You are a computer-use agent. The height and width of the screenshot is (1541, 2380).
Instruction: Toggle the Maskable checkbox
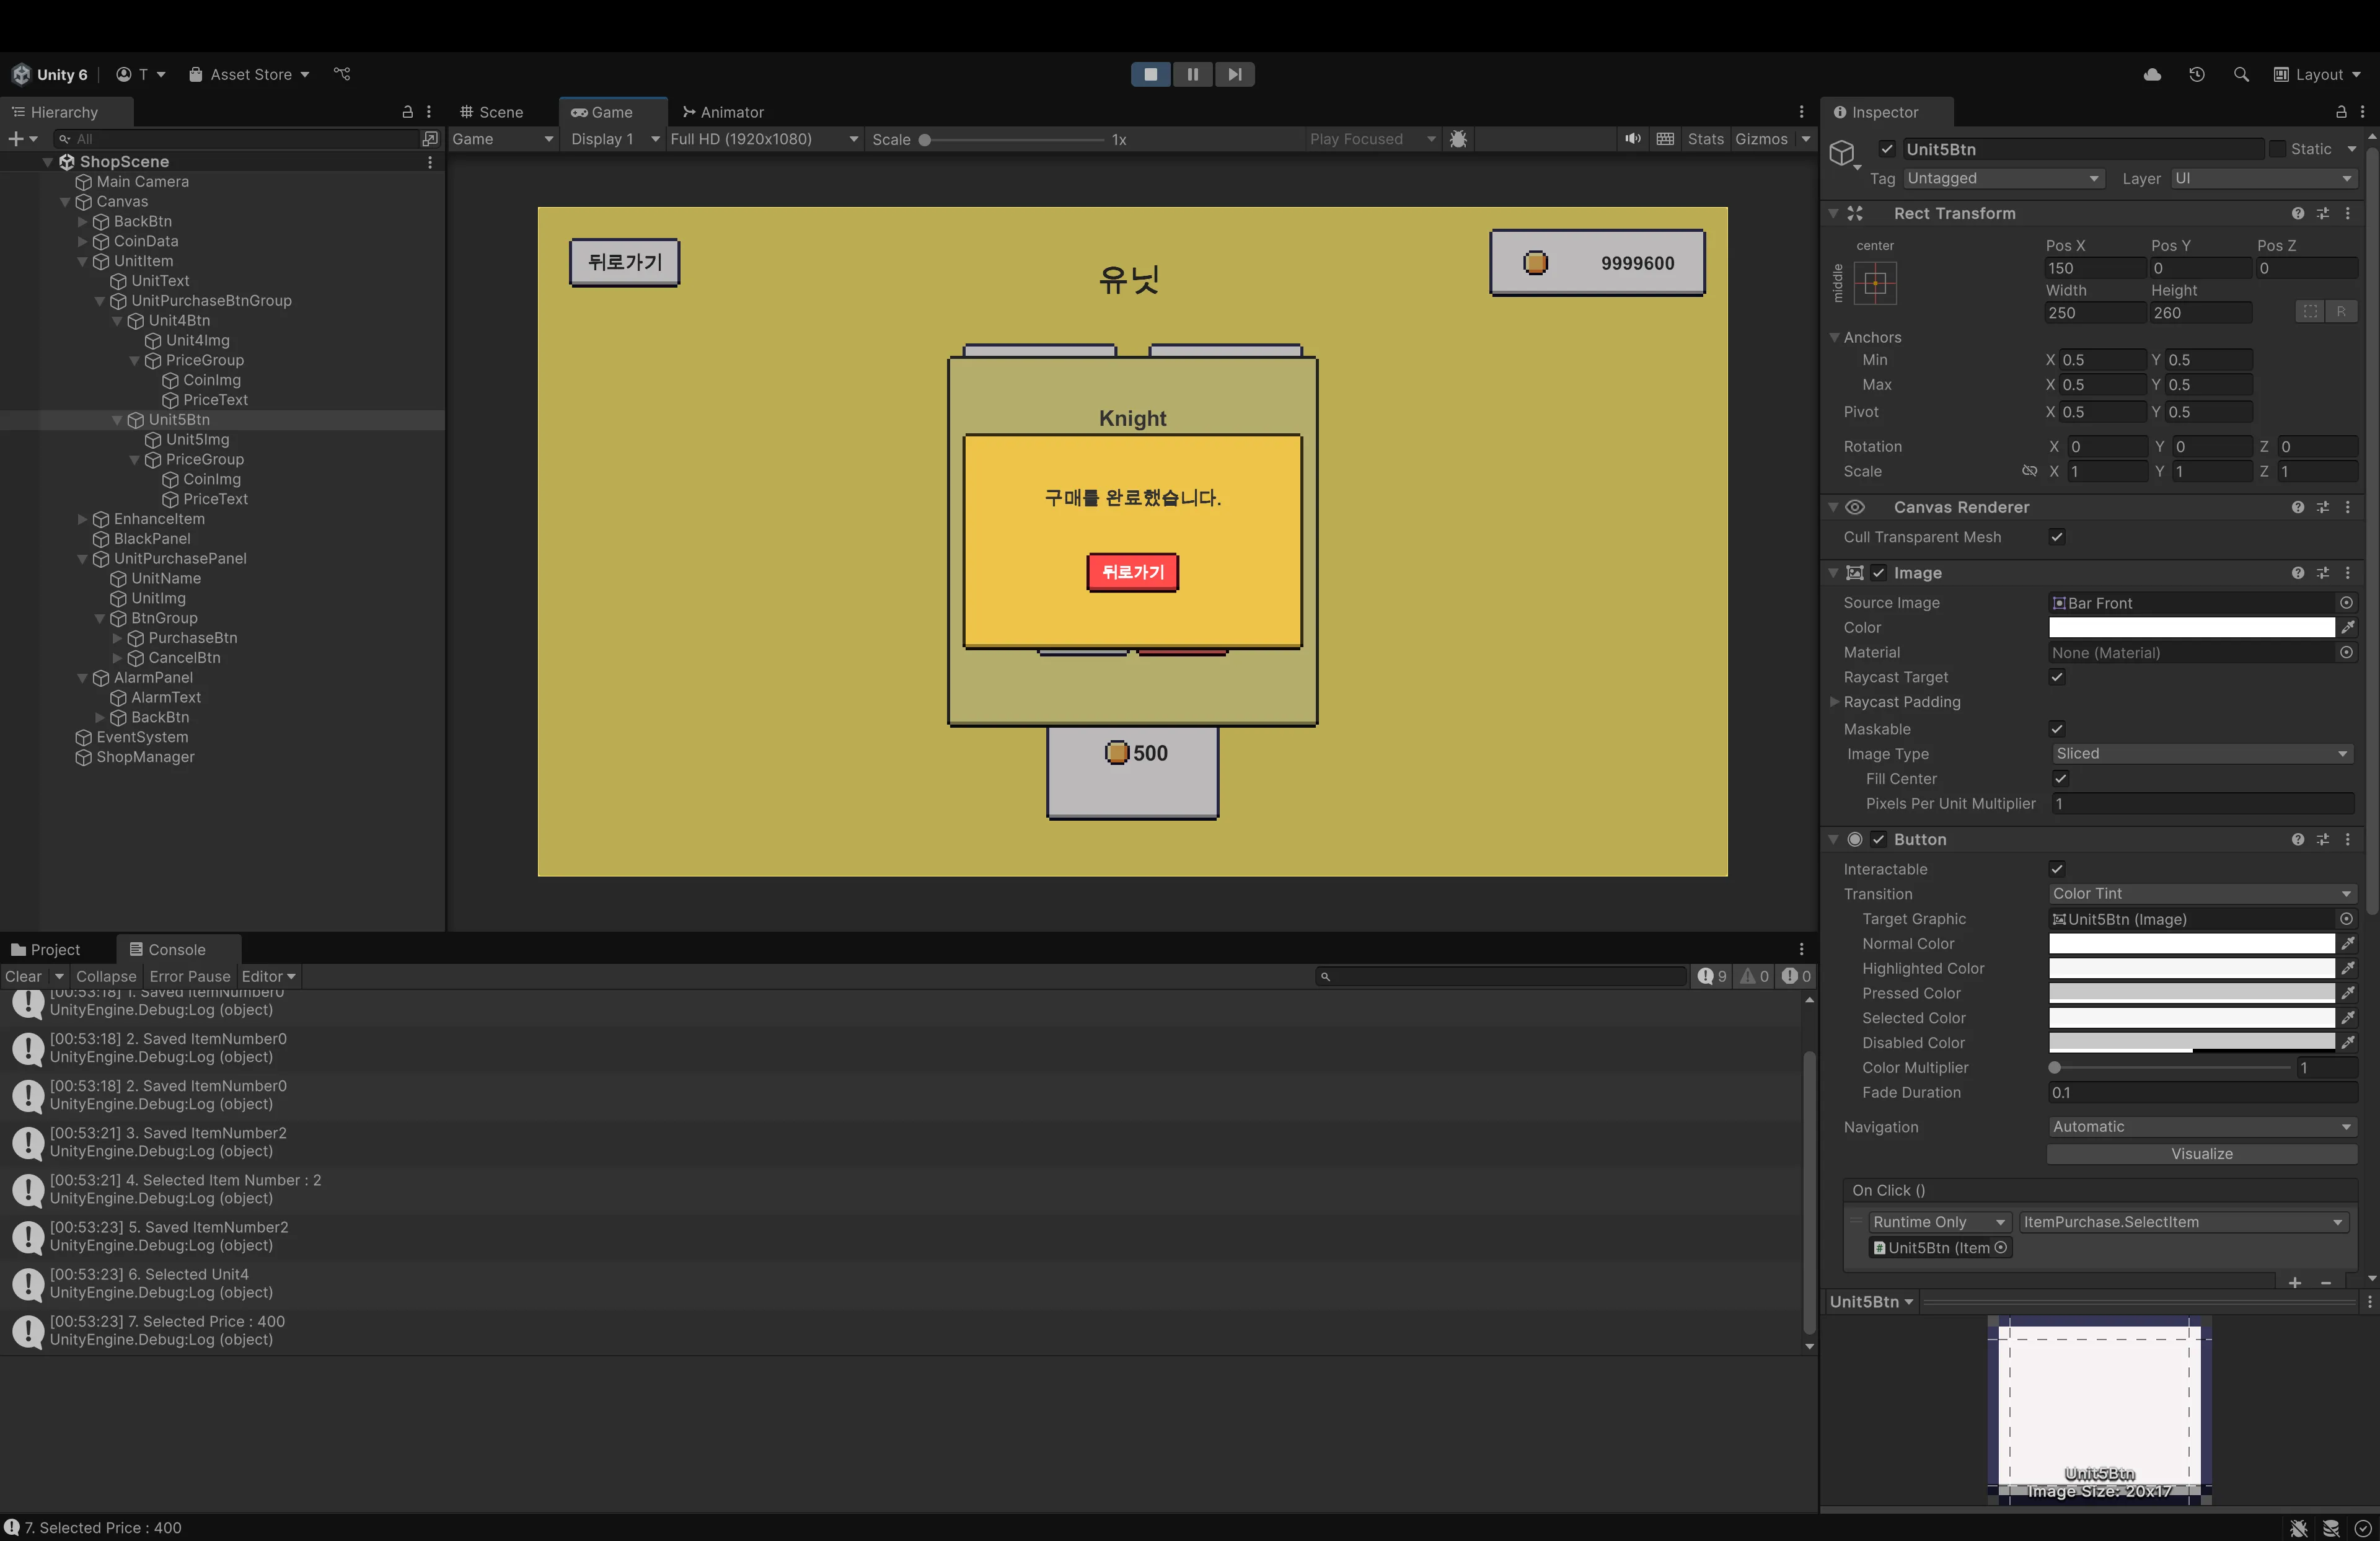[x=2056, y=729]
